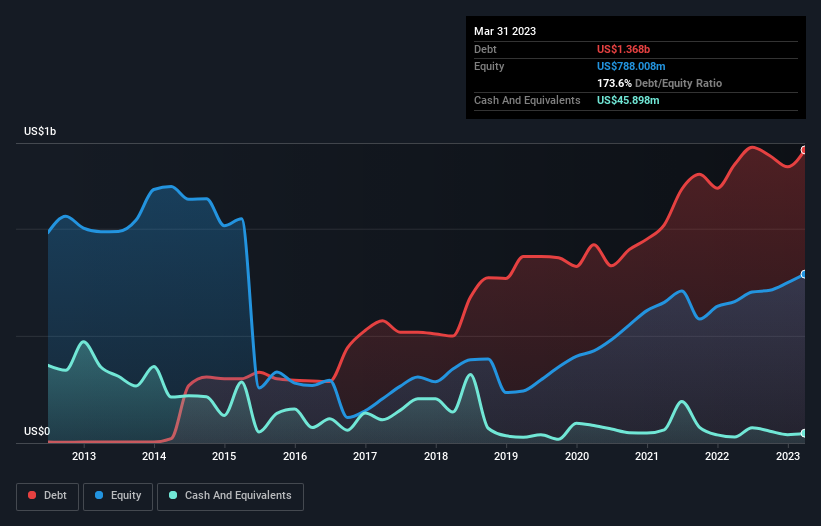Click the 2022 axis label

click(x=717, y=456)
